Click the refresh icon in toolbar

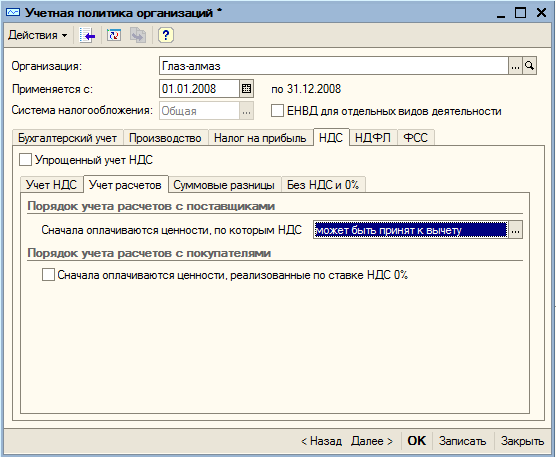point(114,35)
